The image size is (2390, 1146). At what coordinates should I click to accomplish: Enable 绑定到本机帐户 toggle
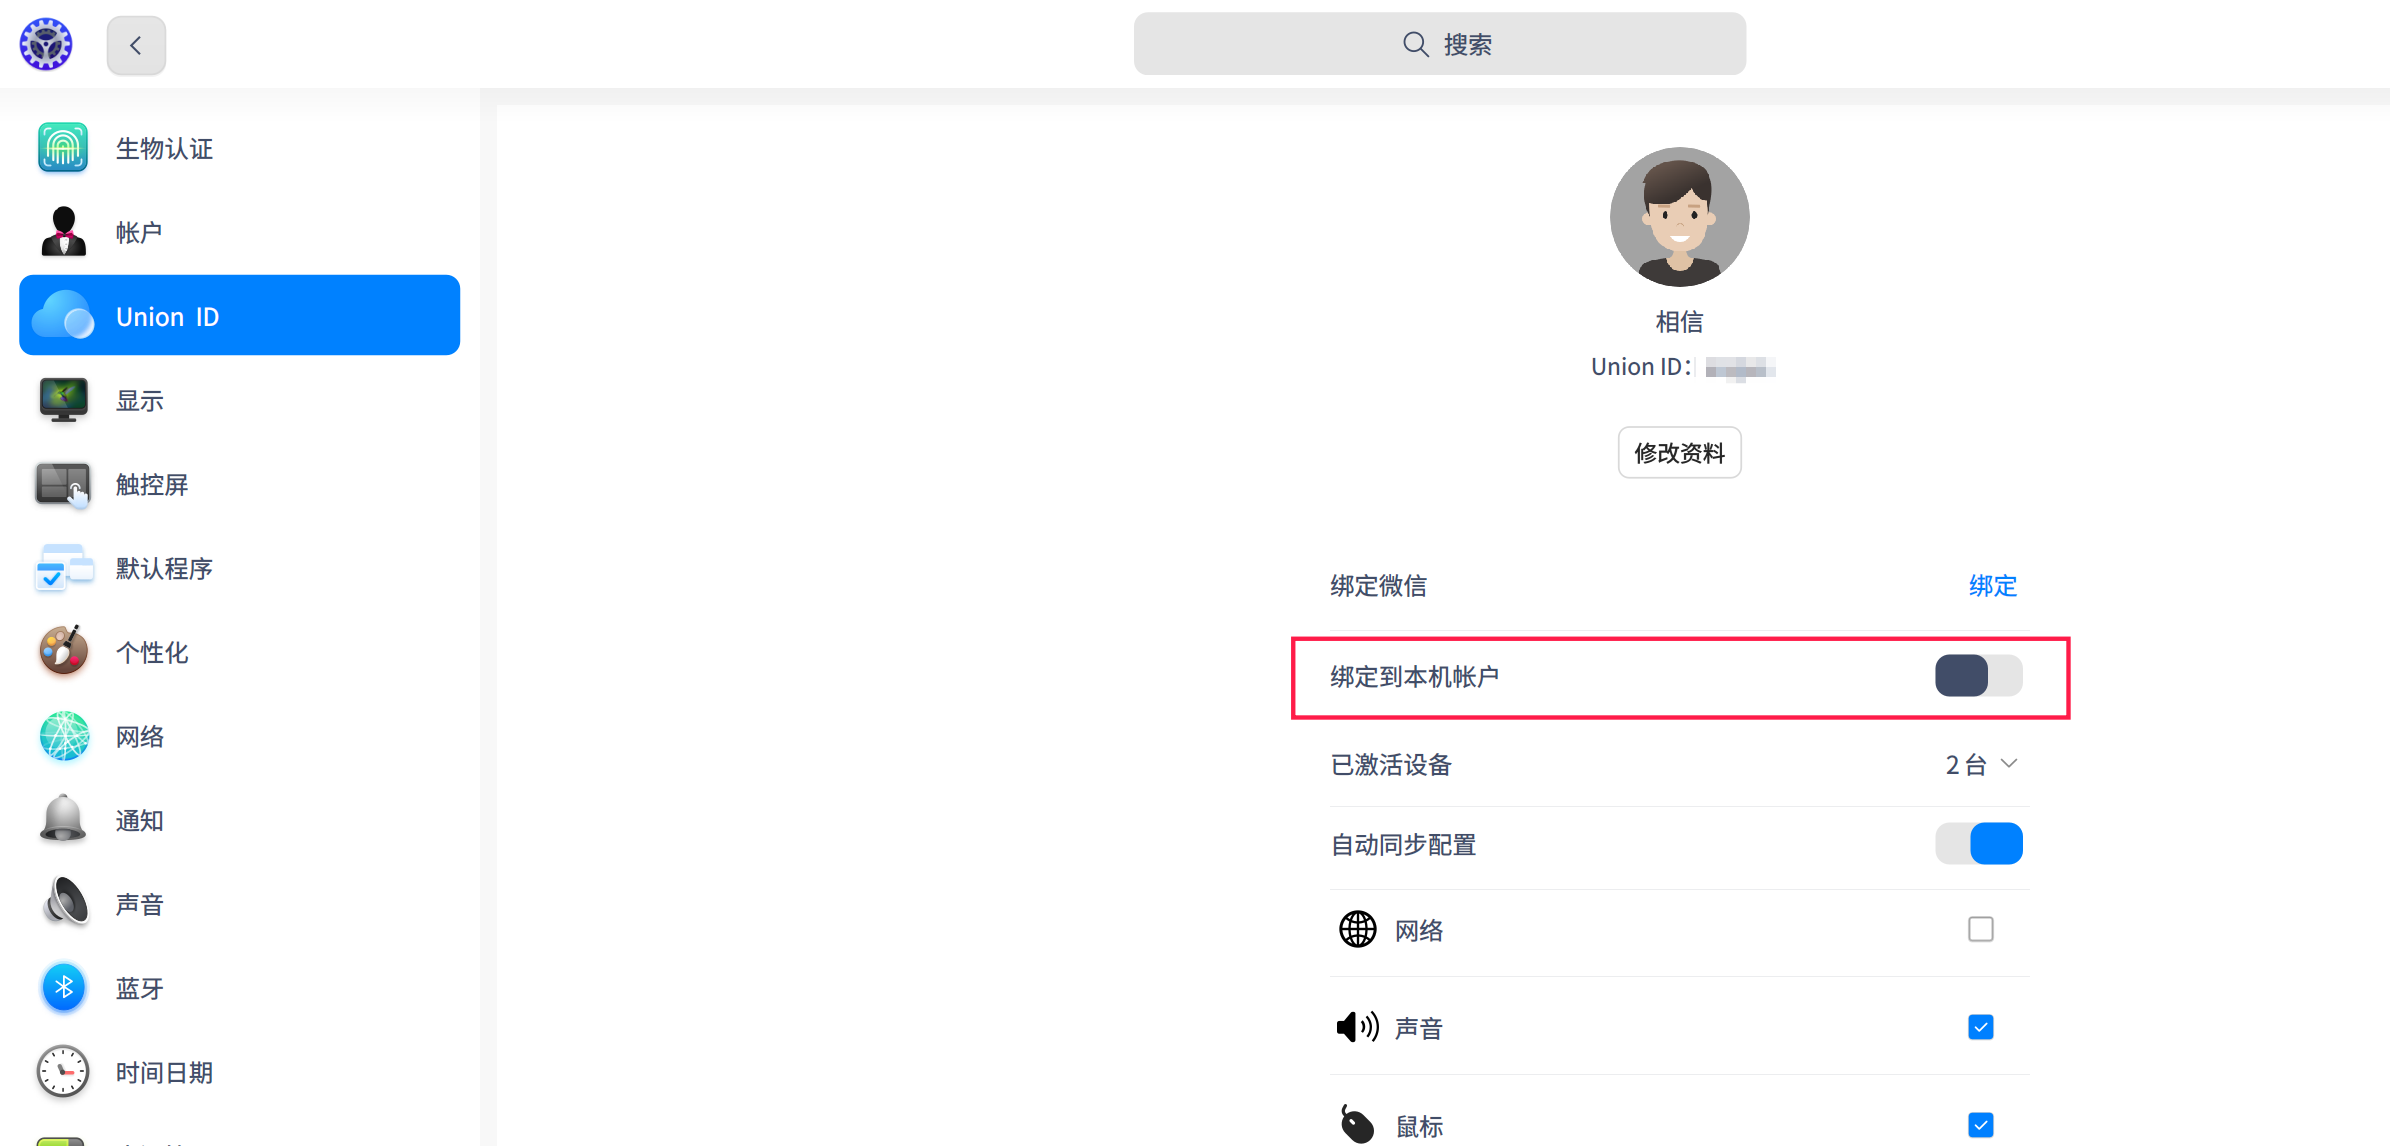pyautogui.click(x=1976, y=676)
